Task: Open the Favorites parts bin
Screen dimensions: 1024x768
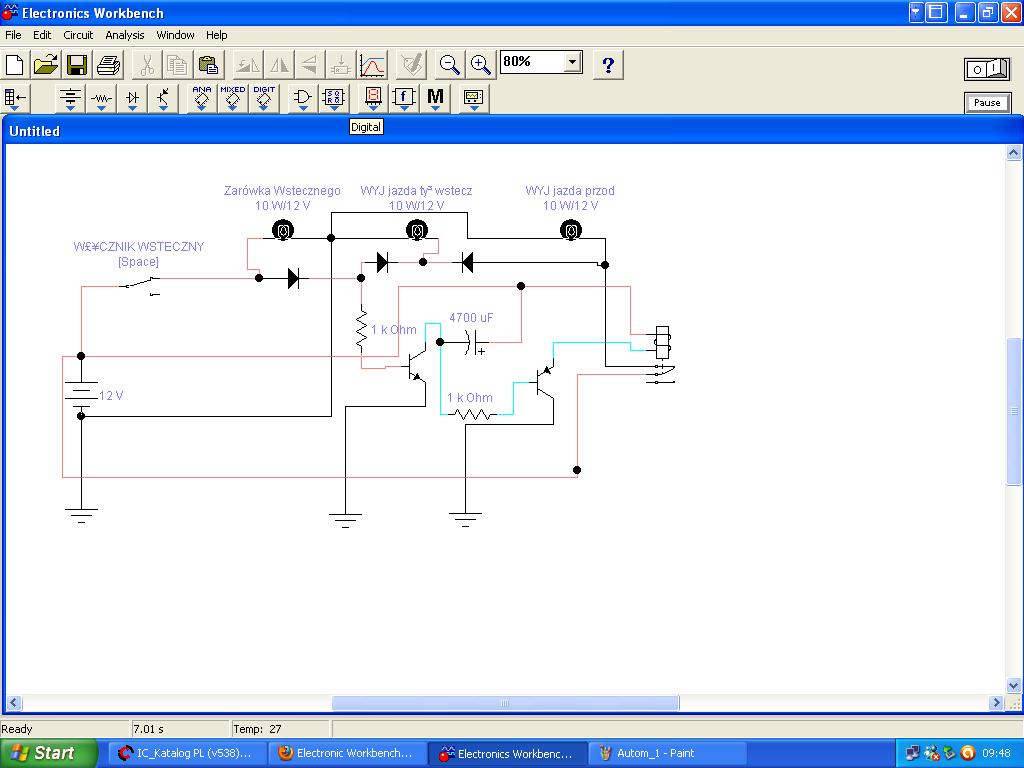Action: [x=15, y=98]
